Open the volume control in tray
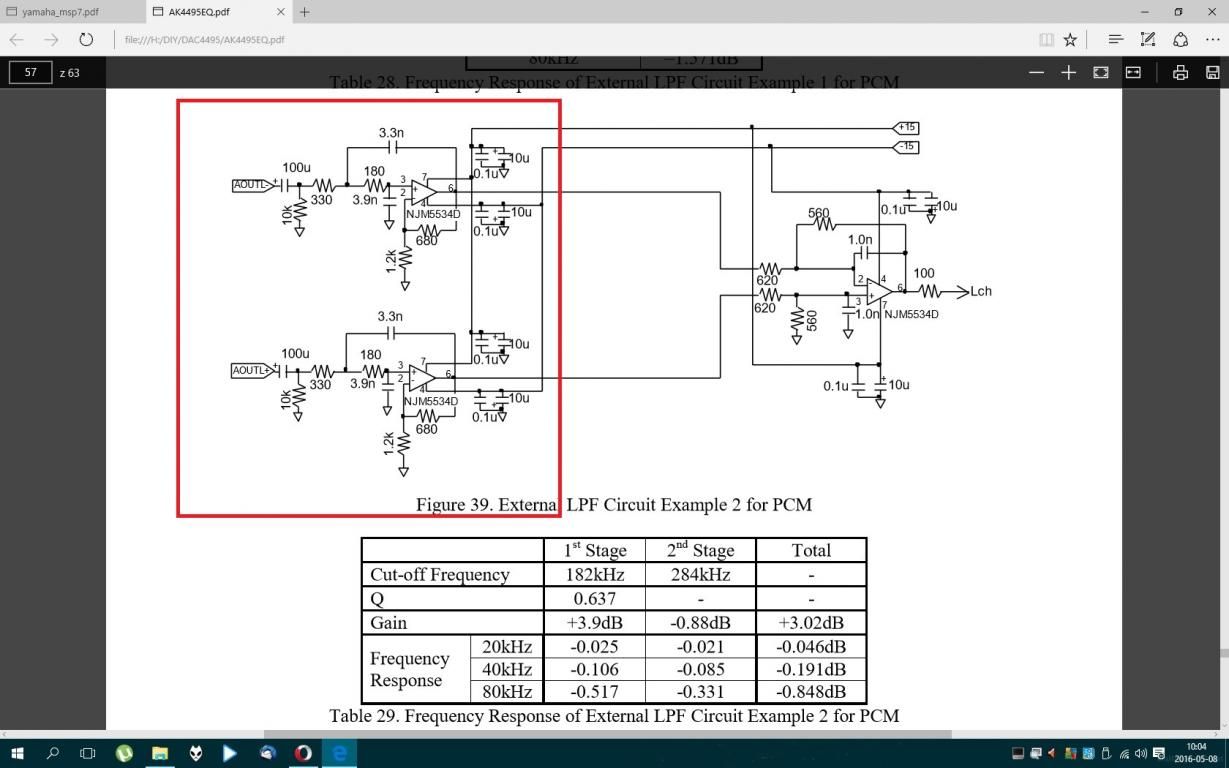 [1140, 753]
